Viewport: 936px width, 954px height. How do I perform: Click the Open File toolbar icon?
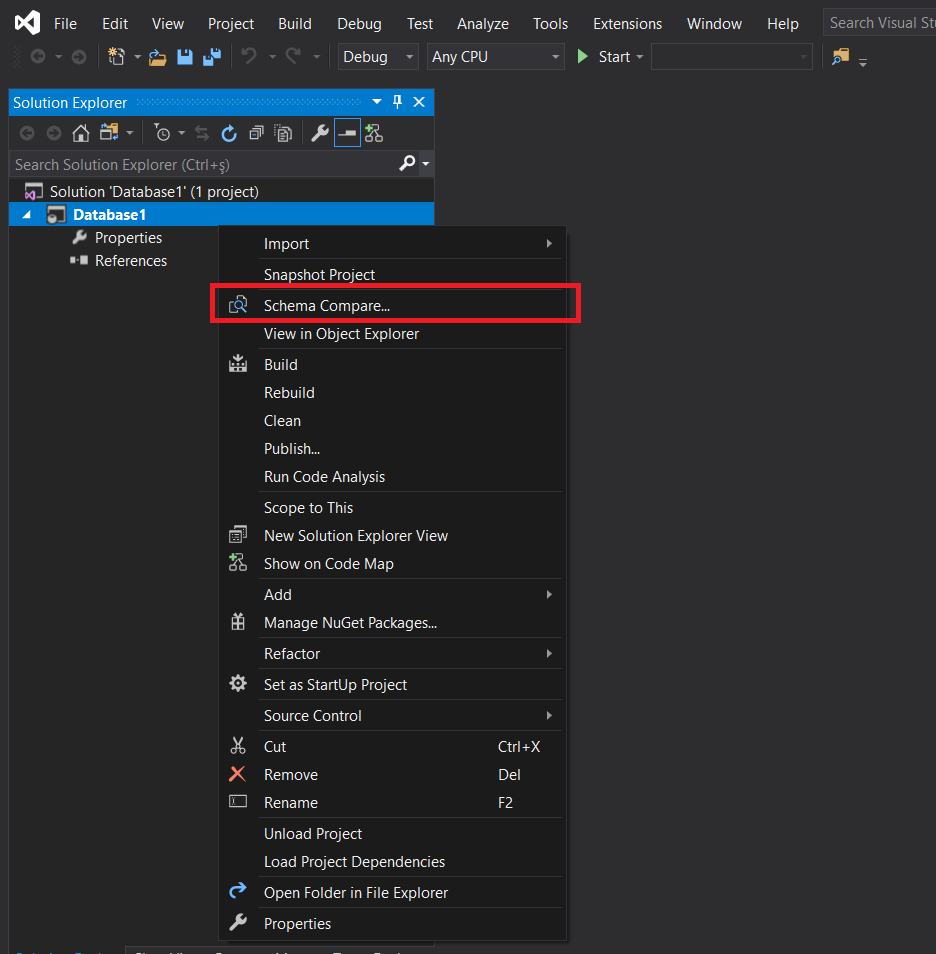click(158, 57)
